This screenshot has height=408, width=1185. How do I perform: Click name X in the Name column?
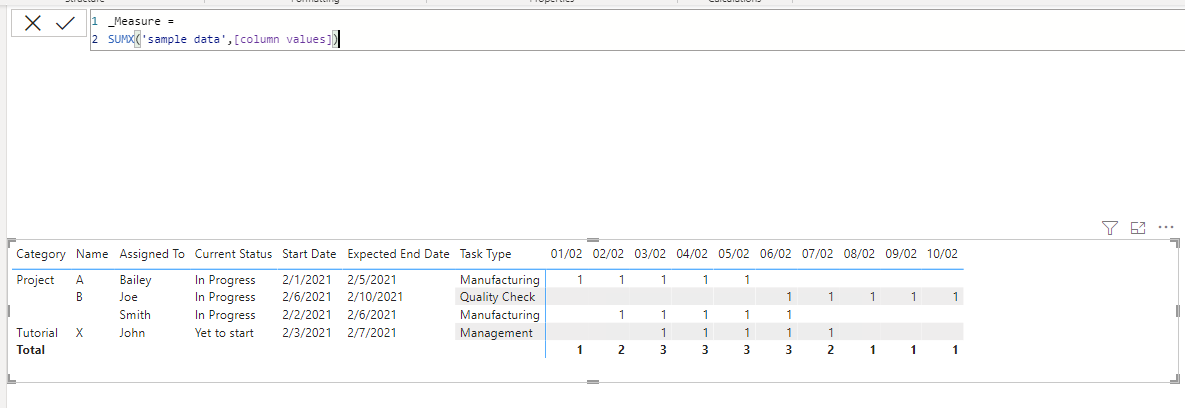point(79,332)
